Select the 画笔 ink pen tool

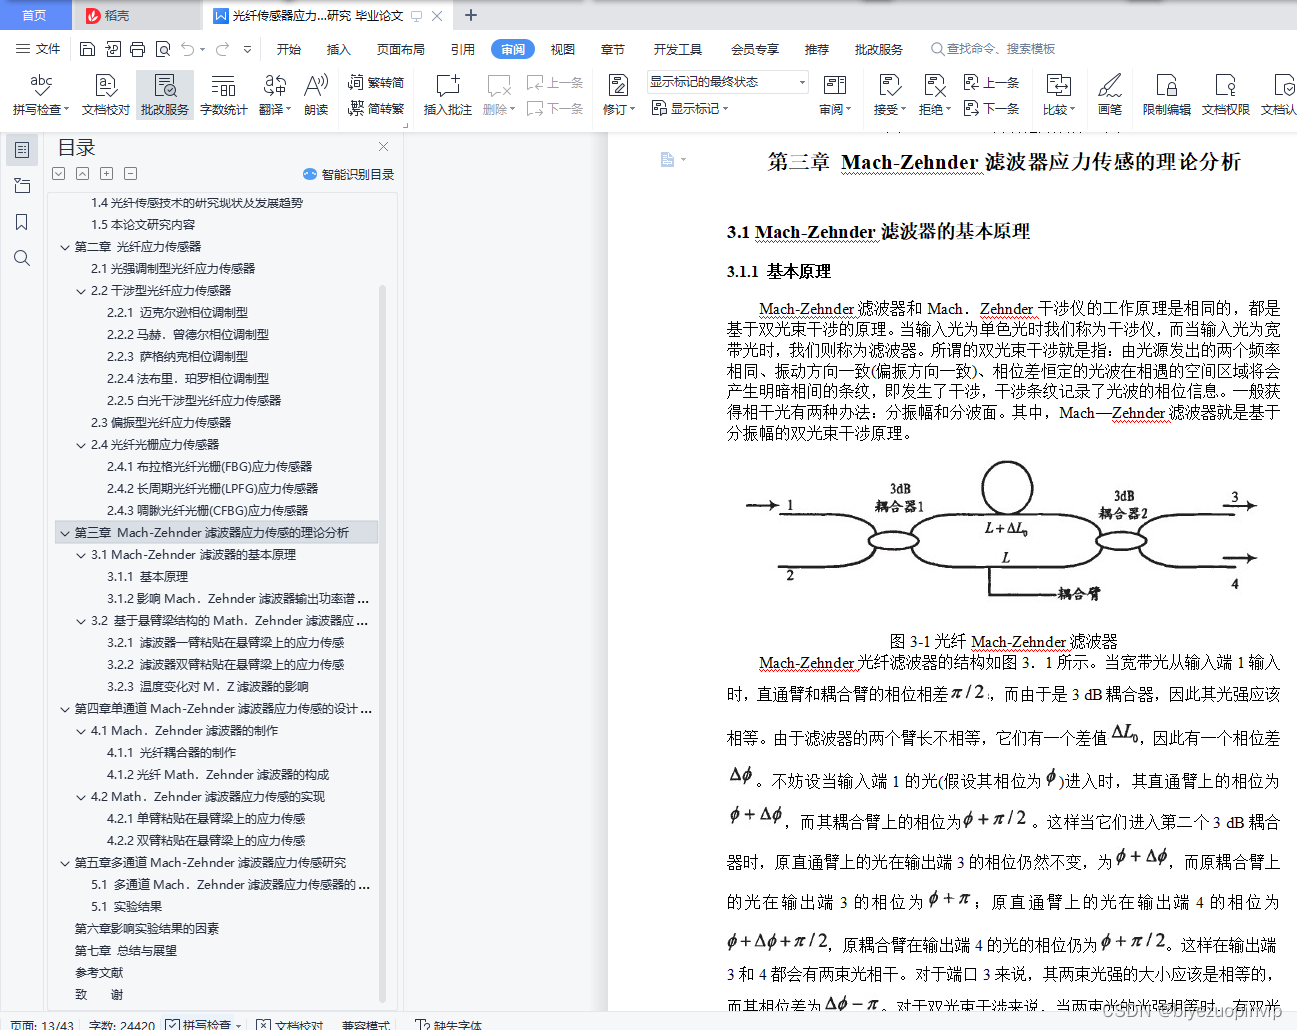point(1110,95)
